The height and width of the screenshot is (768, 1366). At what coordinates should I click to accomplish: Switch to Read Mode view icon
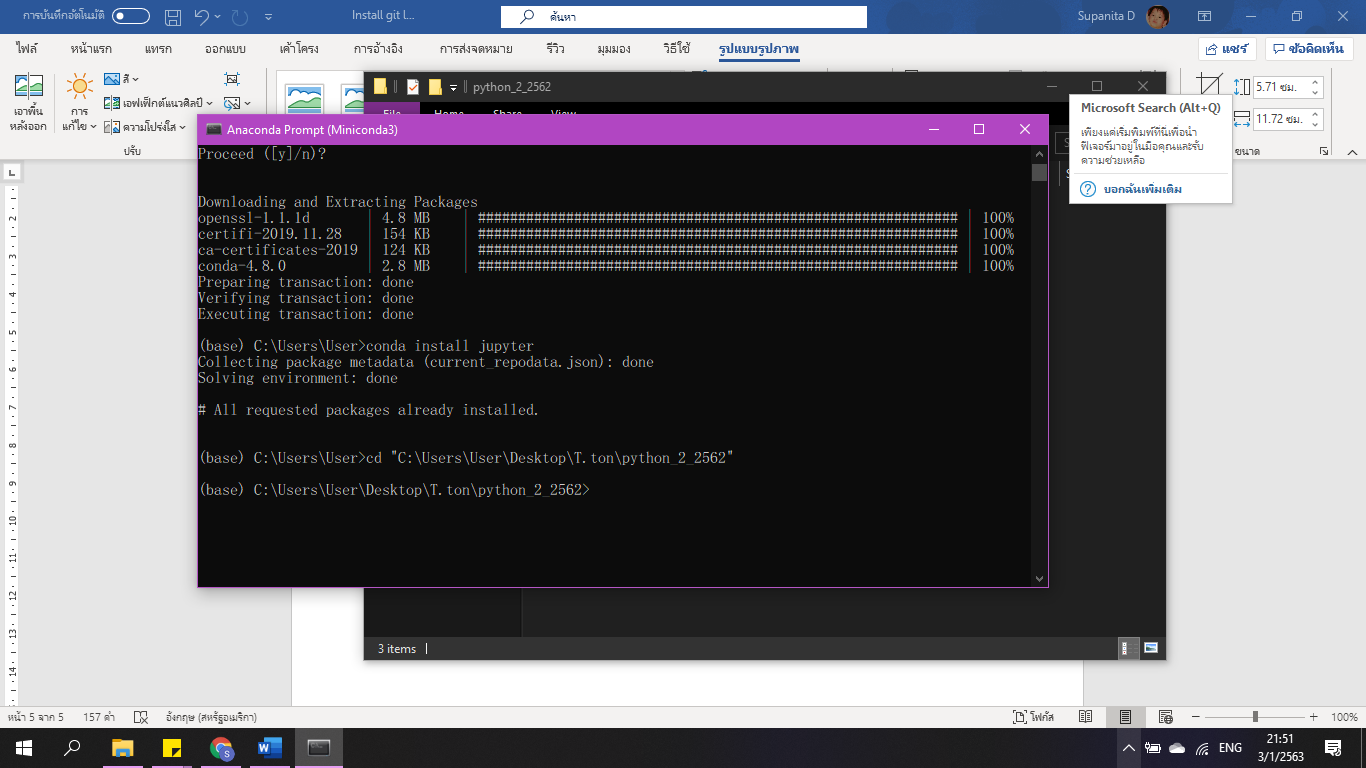[x=1086, y=717]
